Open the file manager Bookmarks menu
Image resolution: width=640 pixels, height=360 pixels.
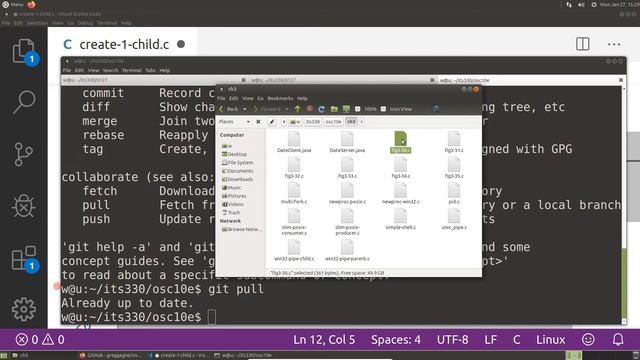[x=280, y=98]
